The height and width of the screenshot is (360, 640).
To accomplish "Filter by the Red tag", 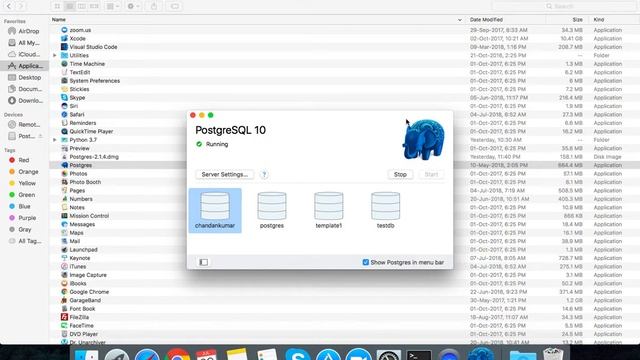I will click(x=20, y=160).
